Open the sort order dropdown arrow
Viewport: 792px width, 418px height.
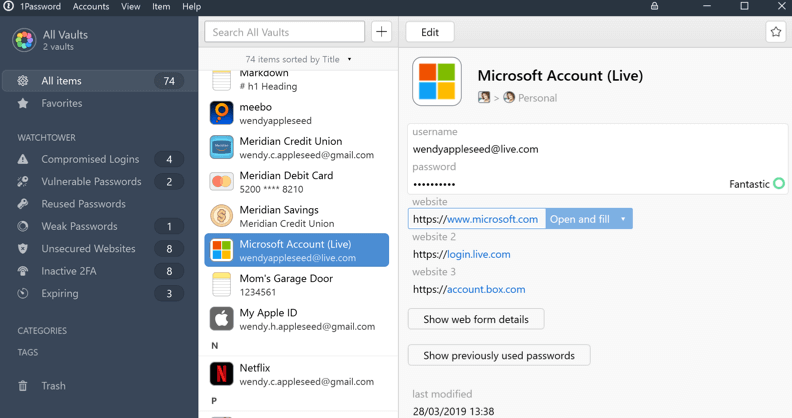click(349, 60)
